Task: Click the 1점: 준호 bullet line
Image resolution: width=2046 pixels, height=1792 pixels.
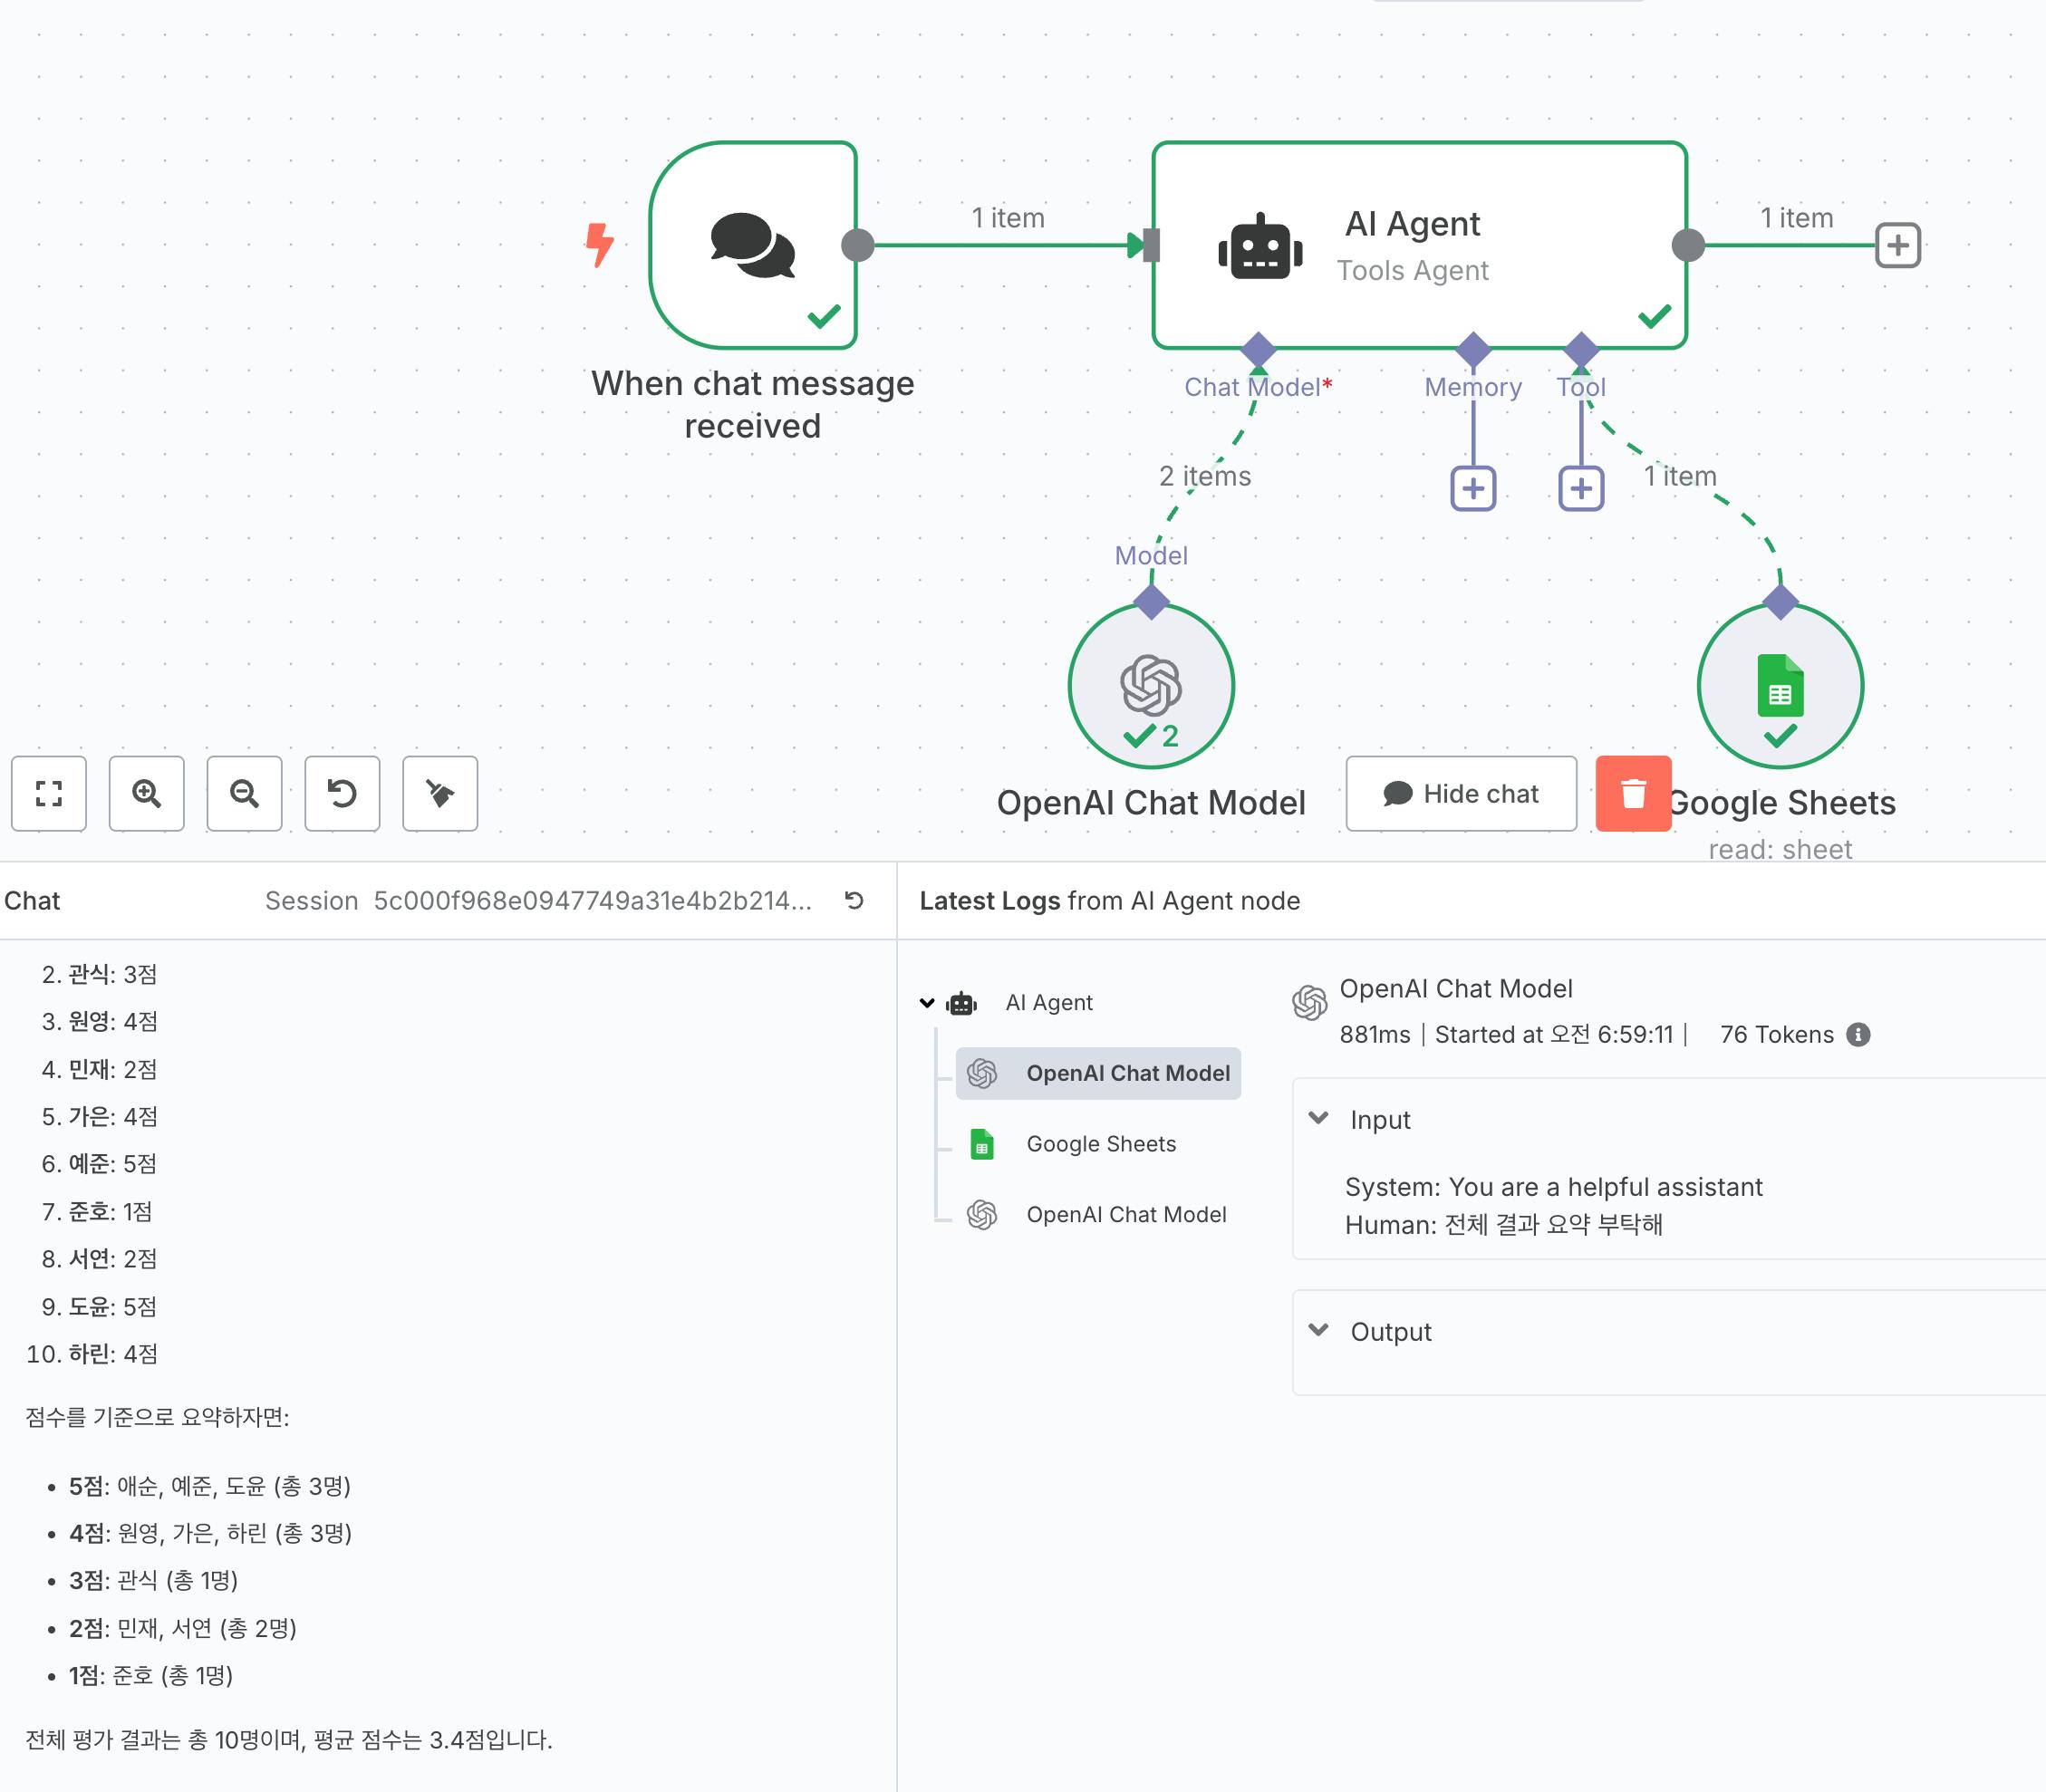Action: point(150,1675)
